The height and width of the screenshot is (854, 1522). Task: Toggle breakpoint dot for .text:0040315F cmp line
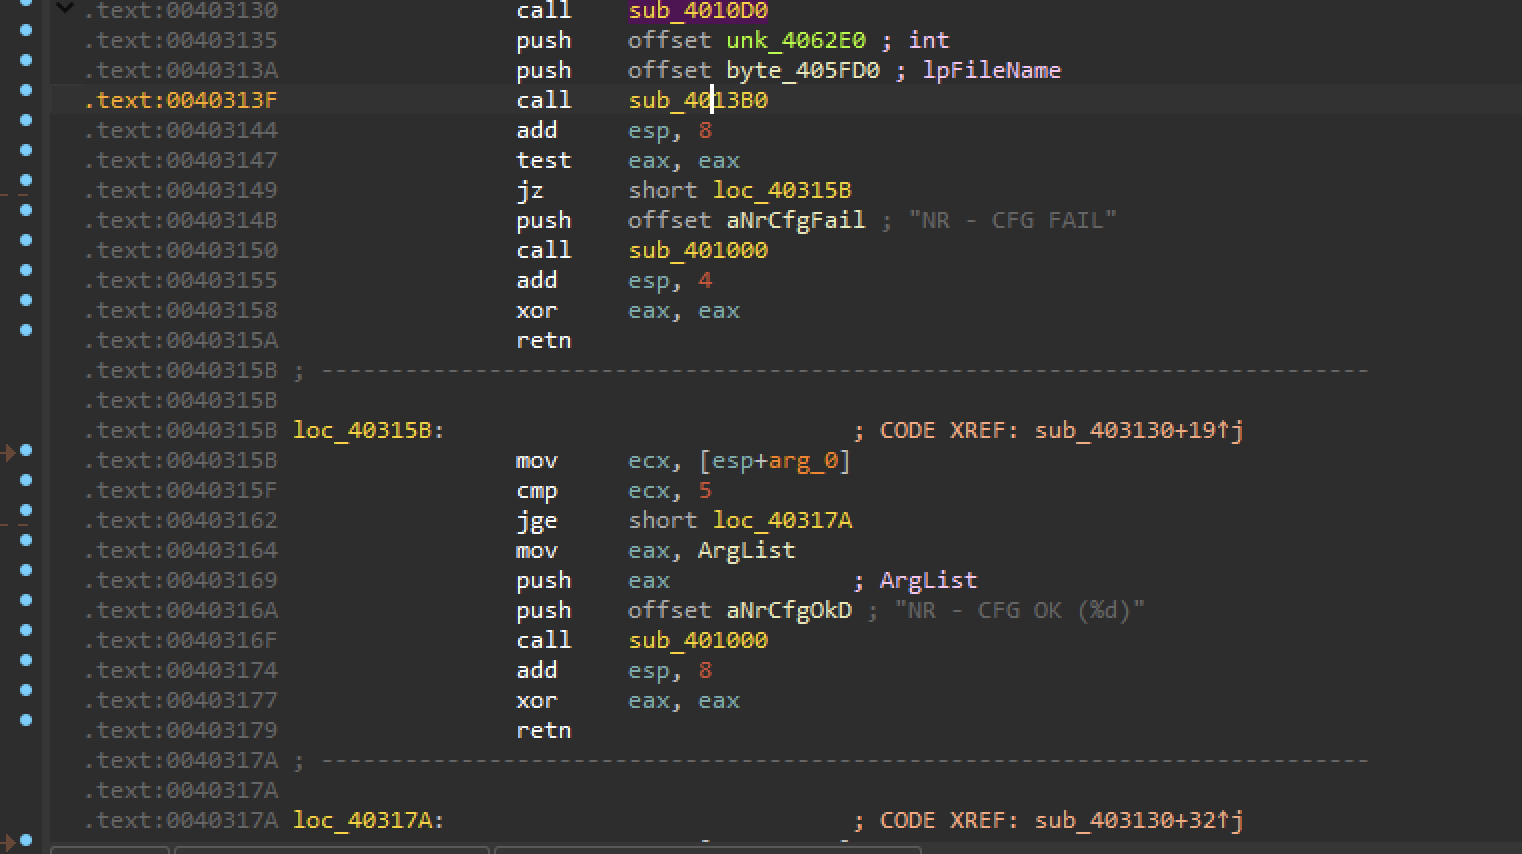click(x=26, y=480)
